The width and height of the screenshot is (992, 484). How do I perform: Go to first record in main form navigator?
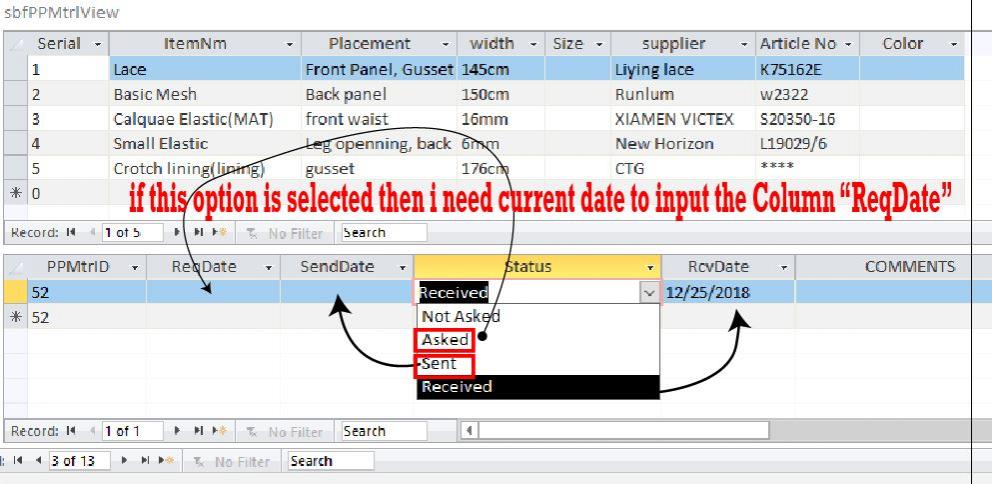click(x=18, y=461)
